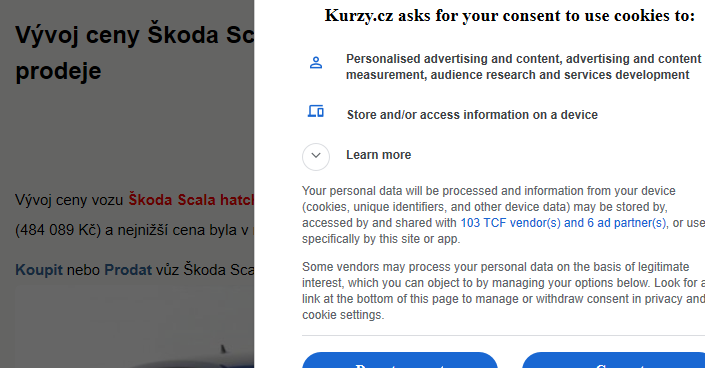The height and width of the screenshot is (368, 705).
Task: Open the red Škoda Scala hatchback link
Action: point(191,199)
